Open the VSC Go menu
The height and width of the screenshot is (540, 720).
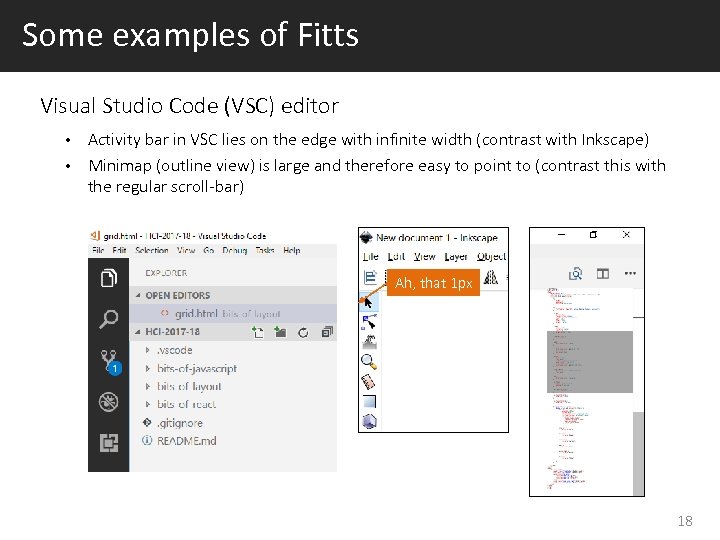click(209, 250)
